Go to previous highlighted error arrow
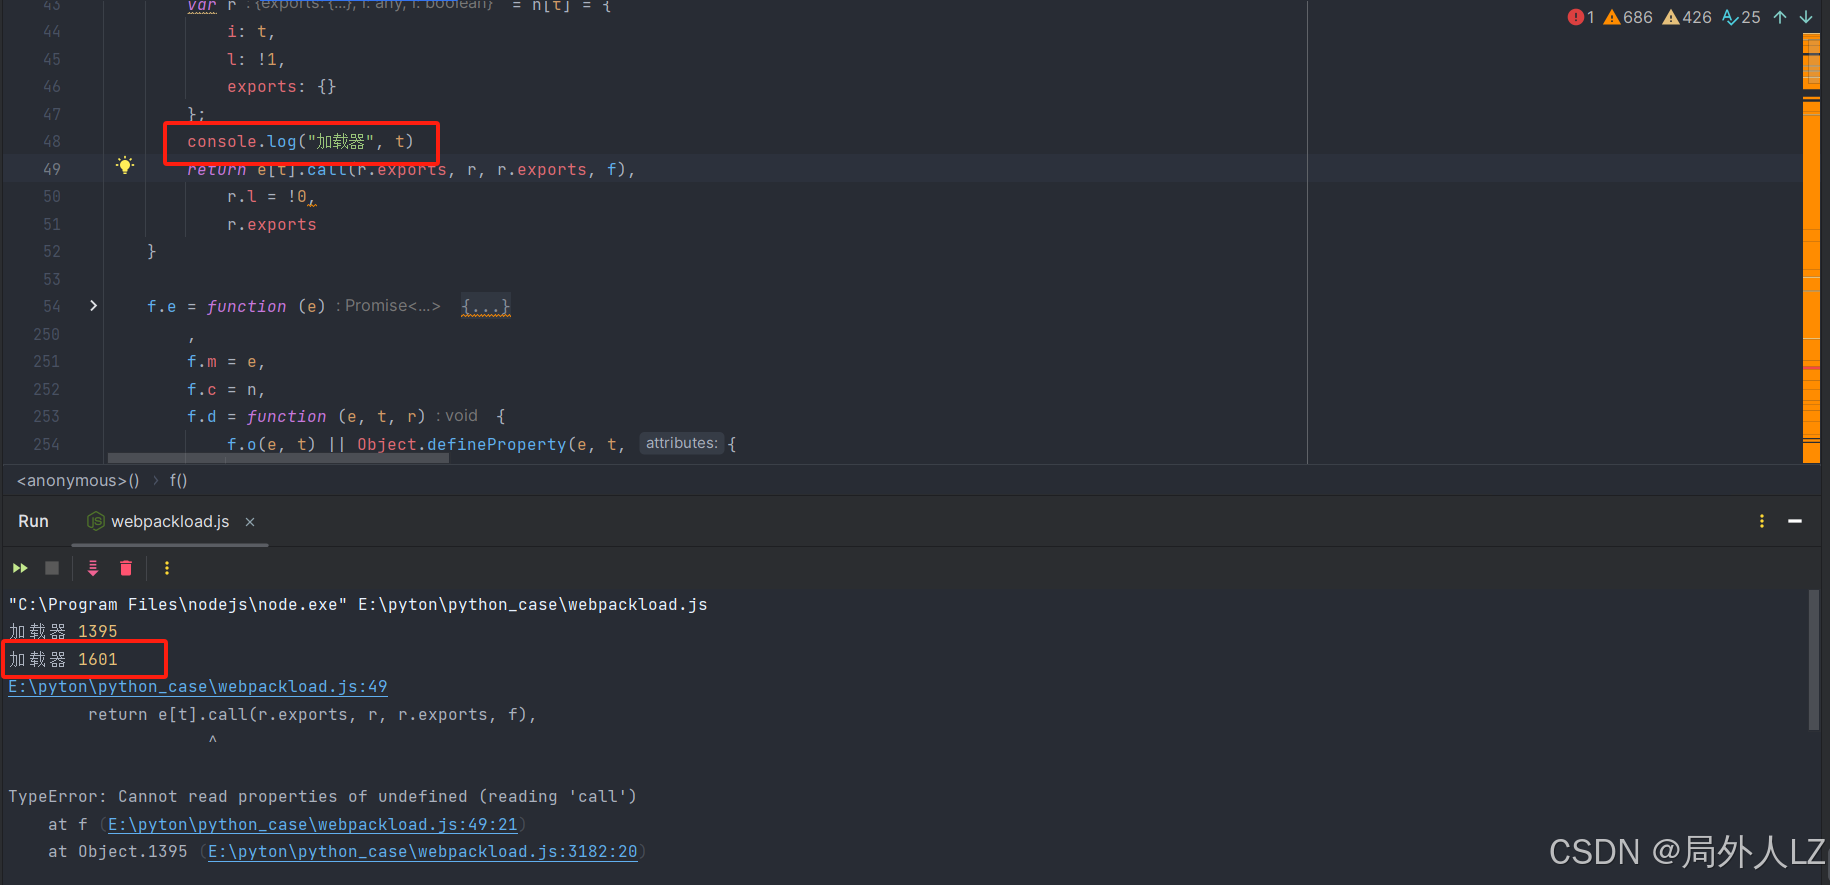The image size is (1830, 885). (1780, 17)
